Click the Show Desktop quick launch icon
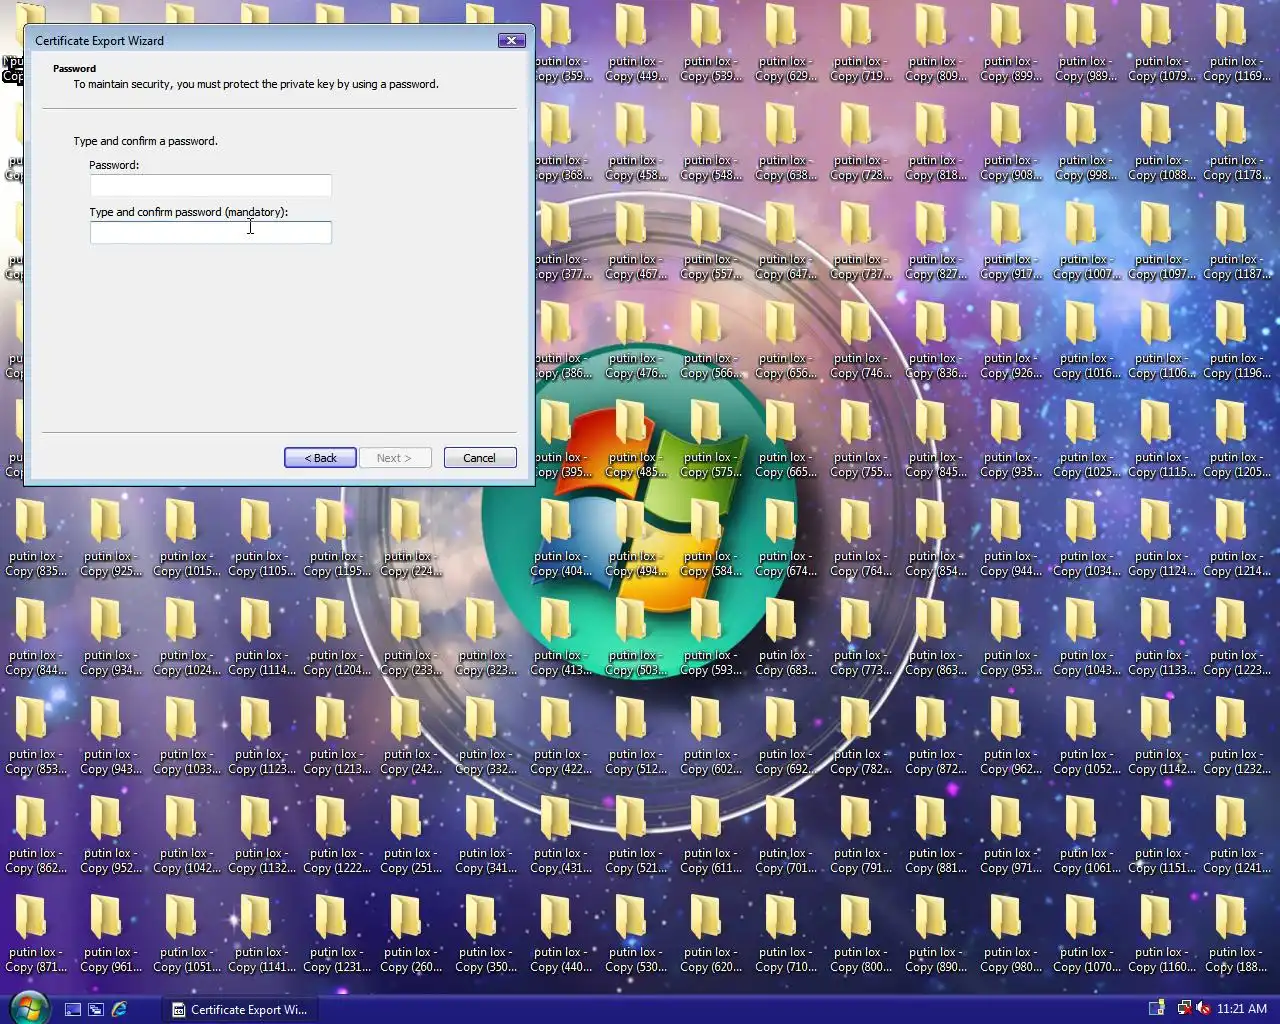The width and height of the screenshot is (1280, 1024). [73, 1010]
